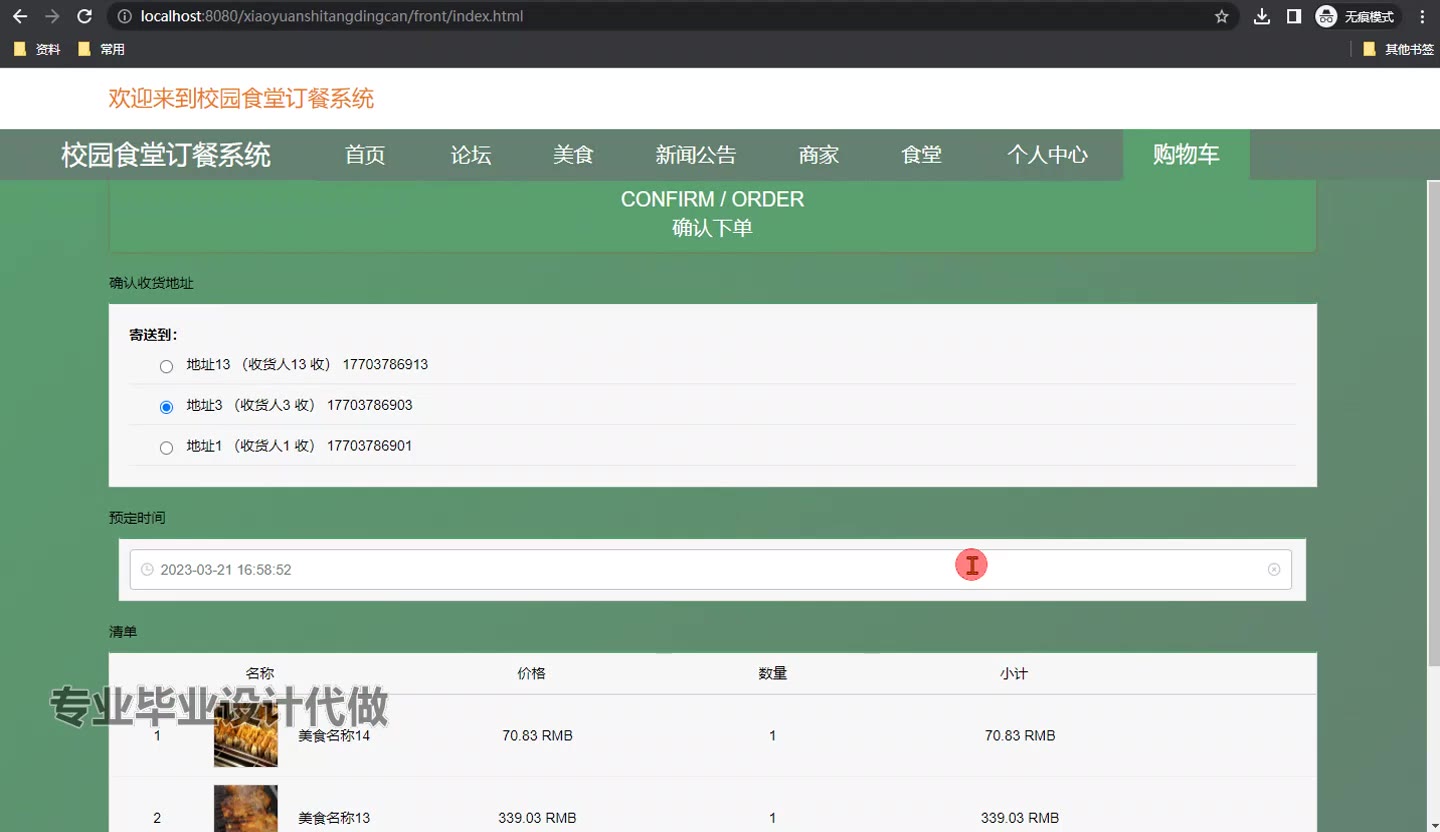The width and height of the screenshot is (1440, 832).
Task: Toggle the browser side panel icon
Action: (x=1293, y=16)
